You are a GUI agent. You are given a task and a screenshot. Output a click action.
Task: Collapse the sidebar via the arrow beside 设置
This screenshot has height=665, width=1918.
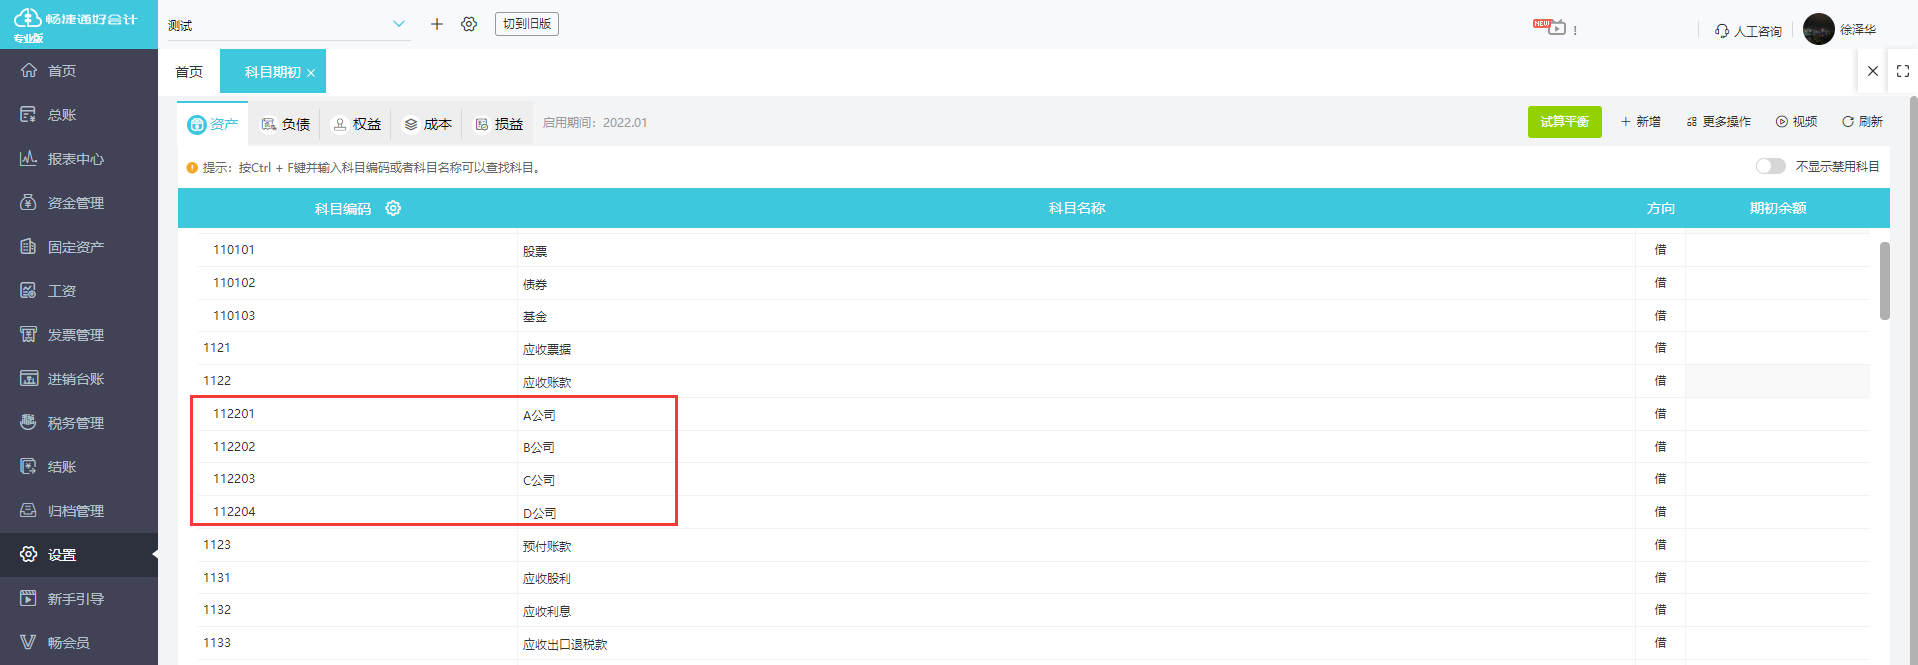154,554
